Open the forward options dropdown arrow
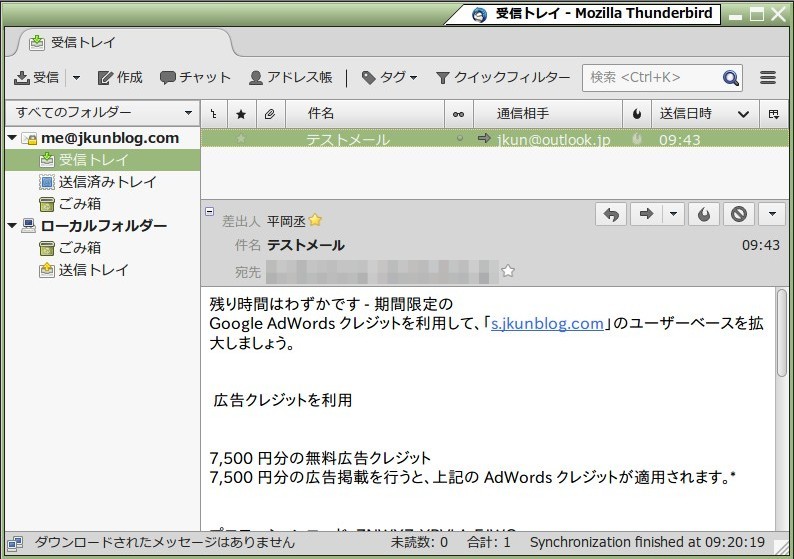 [673, 214]
